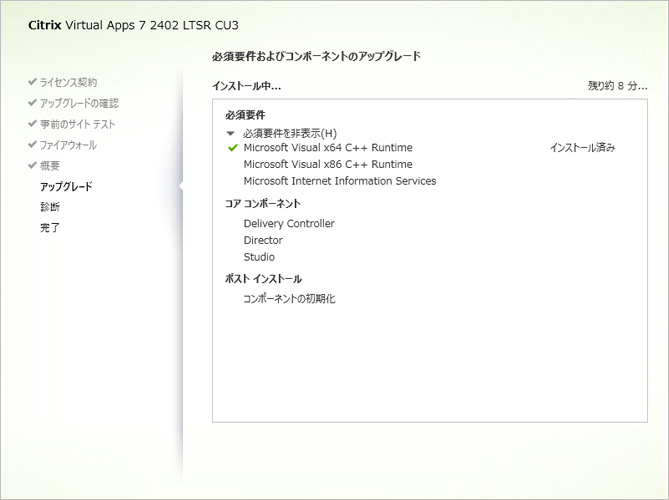
Task: Select the 完了 step in sidebar
Action: point(50,228)
